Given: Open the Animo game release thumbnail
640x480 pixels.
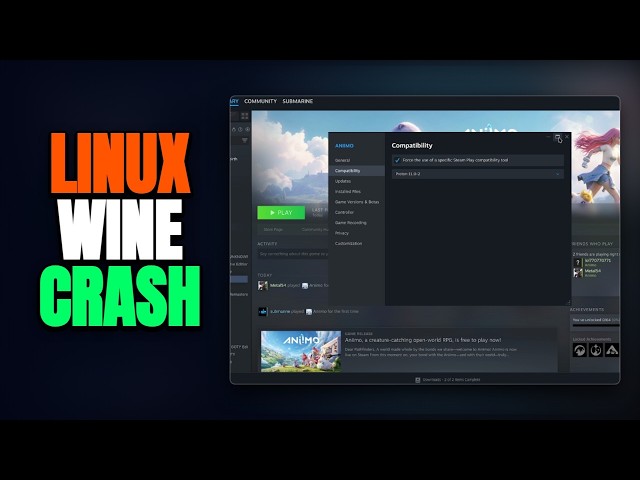Looking at the screenshot, I should 301,351.
